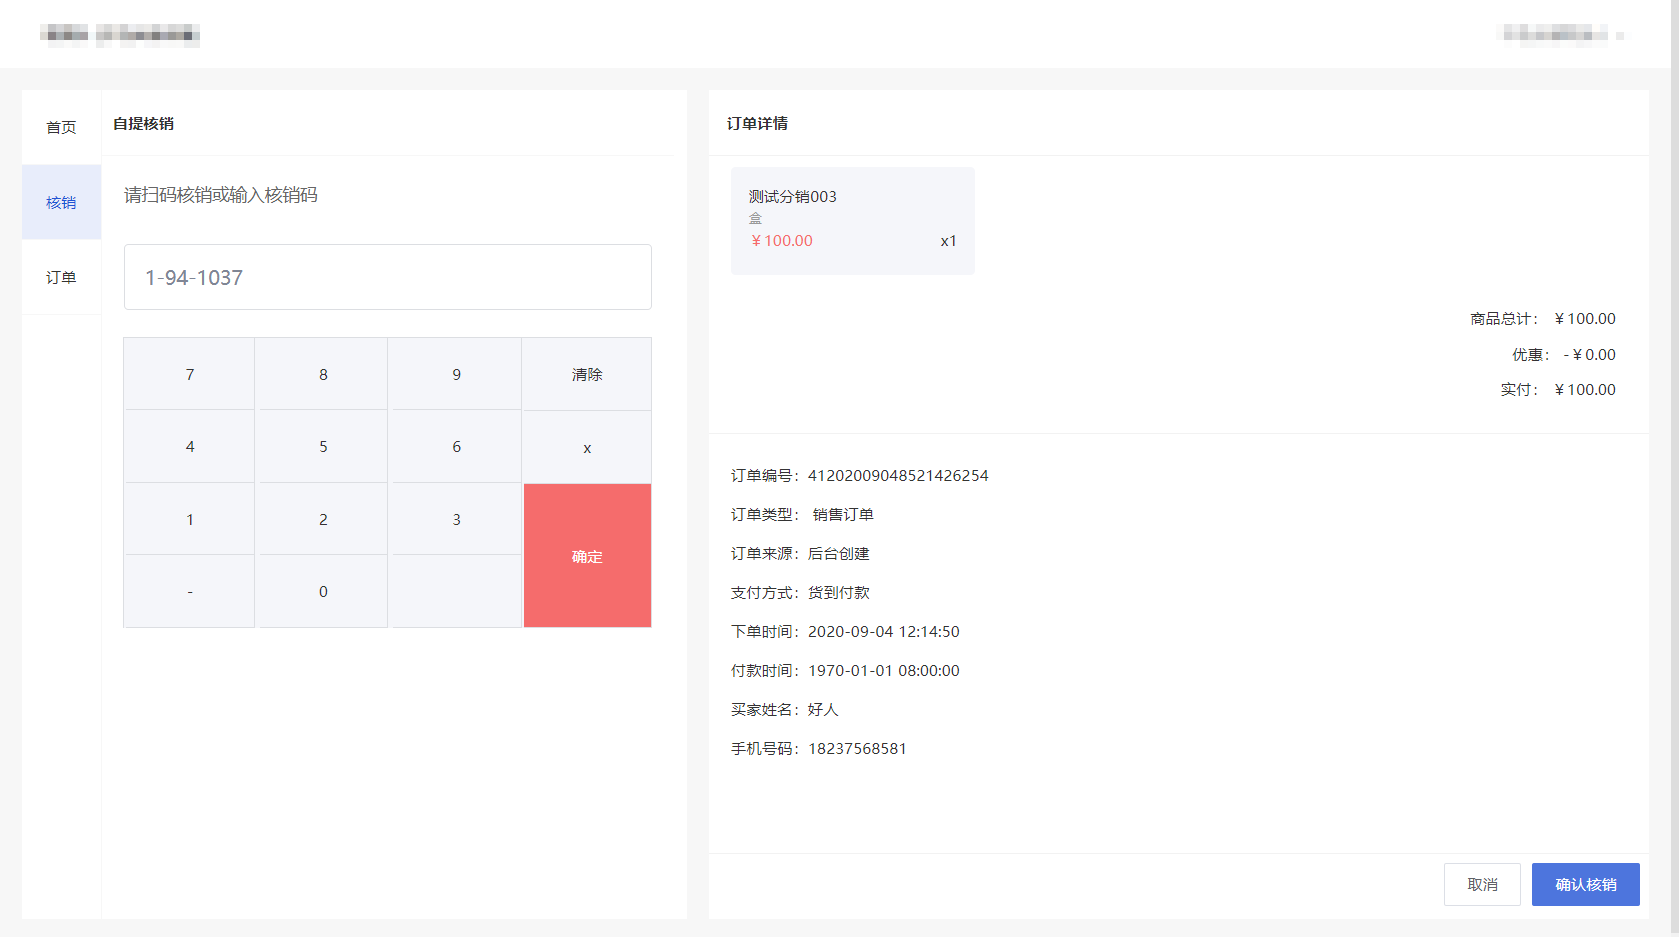Focus the verification code input field
The width and height of the screenshot is (1679, 937).
point(387,277)
